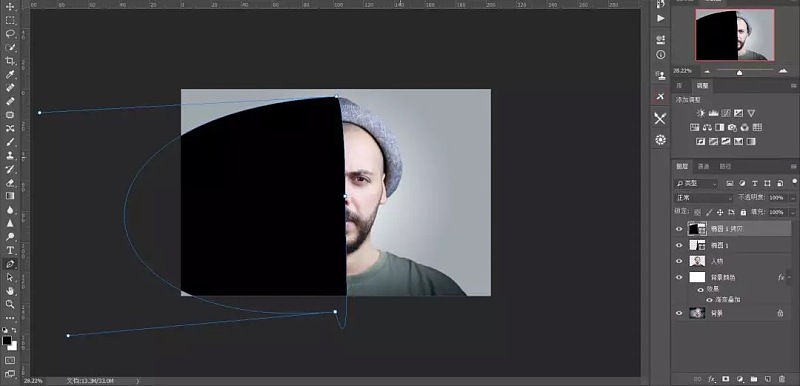Viewport: 800px width, 386px height.
Task: Select the Crop tool
Action: pos(10,61)
